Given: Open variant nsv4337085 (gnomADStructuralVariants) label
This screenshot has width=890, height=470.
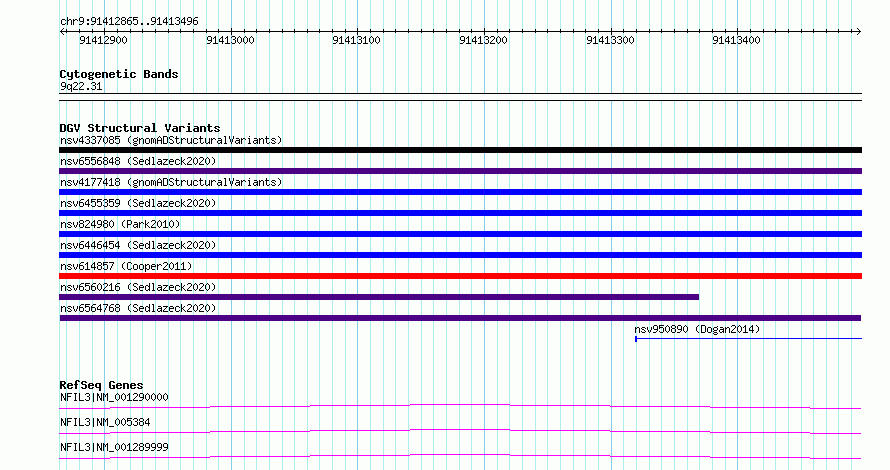Looking at the screenshot, I should 171,140.
